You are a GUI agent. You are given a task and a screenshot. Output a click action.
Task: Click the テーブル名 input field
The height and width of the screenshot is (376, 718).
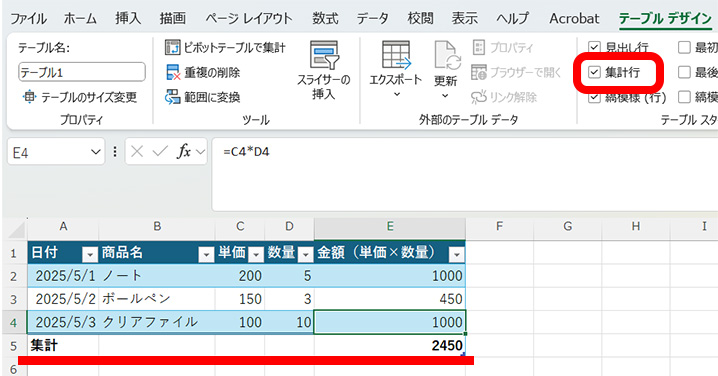tap(82, 72)
